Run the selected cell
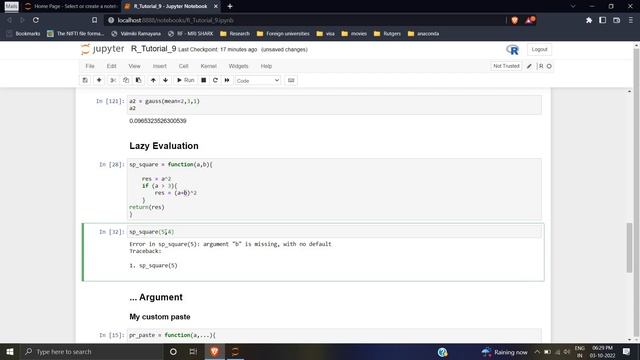The width and height of the screenshot is (640, 360). coord(185,80)
